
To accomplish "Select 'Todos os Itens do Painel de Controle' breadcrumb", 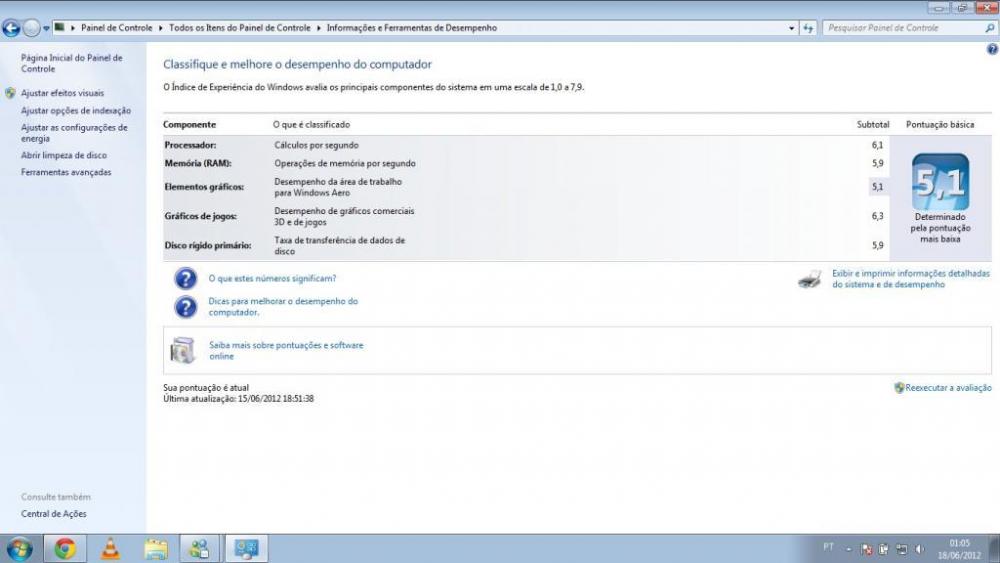I will 241,28.
